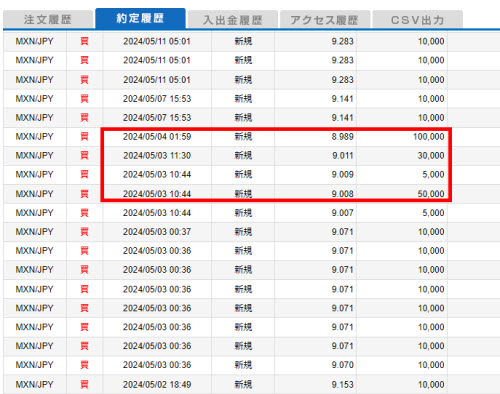
Task: Click the date 2024/05/07 15:53 at quantity row first listed
Action: (x=157, y=99)
